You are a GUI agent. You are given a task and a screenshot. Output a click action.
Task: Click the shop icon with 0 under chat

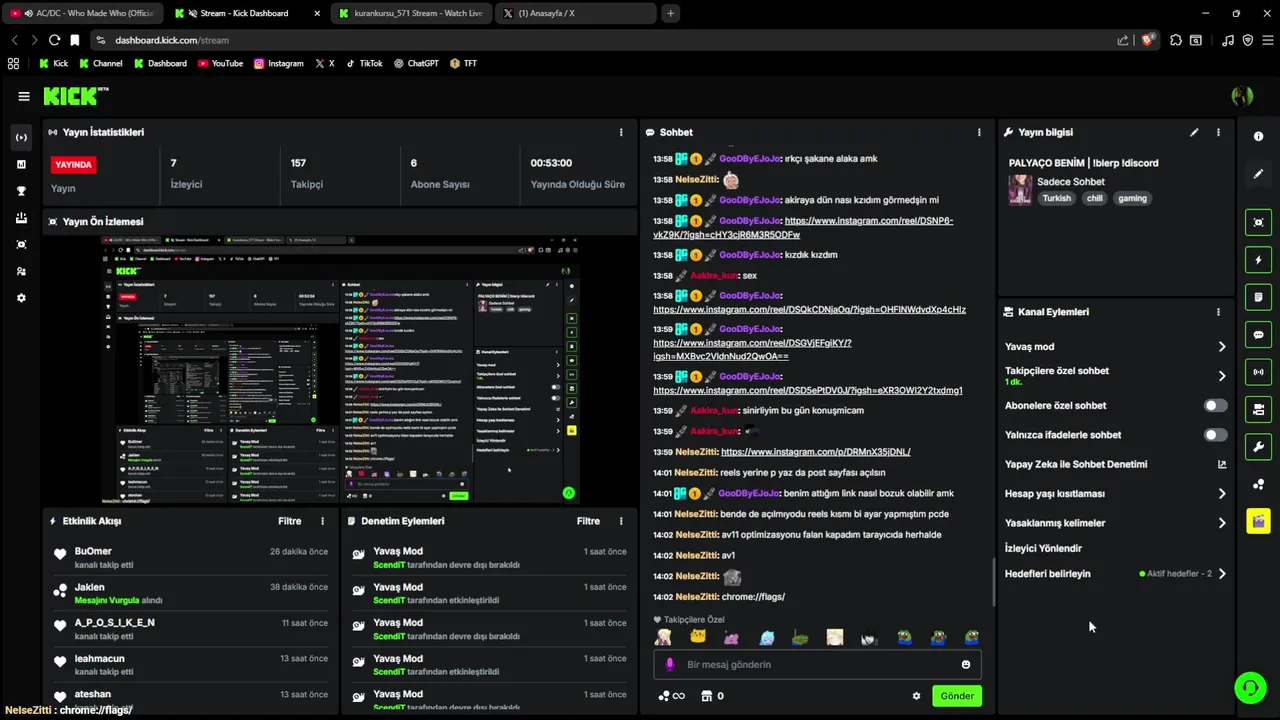(712, 696)
